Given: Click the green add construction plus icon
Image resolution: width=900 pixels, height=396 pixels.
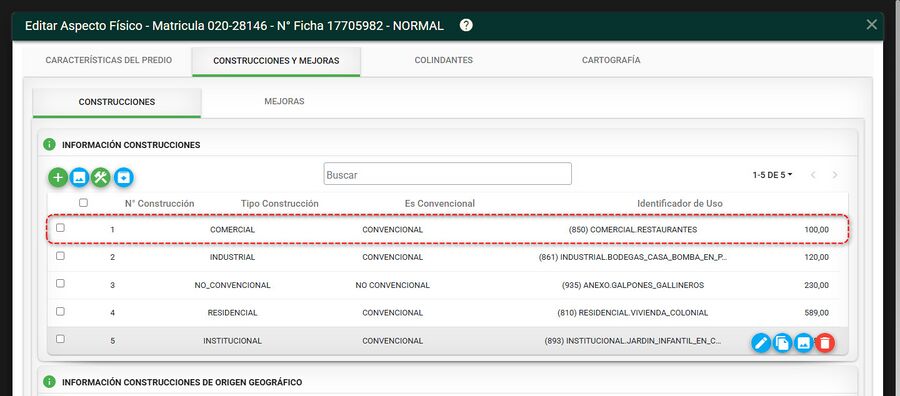Looking at the screenshot, I should point(57,177).
